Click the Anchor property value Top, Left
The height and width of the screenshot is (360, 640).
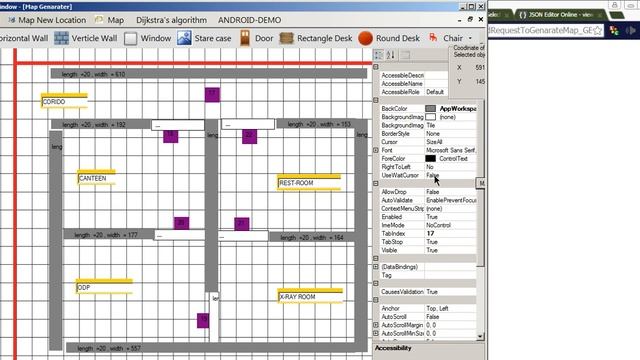tap(451, 308)
